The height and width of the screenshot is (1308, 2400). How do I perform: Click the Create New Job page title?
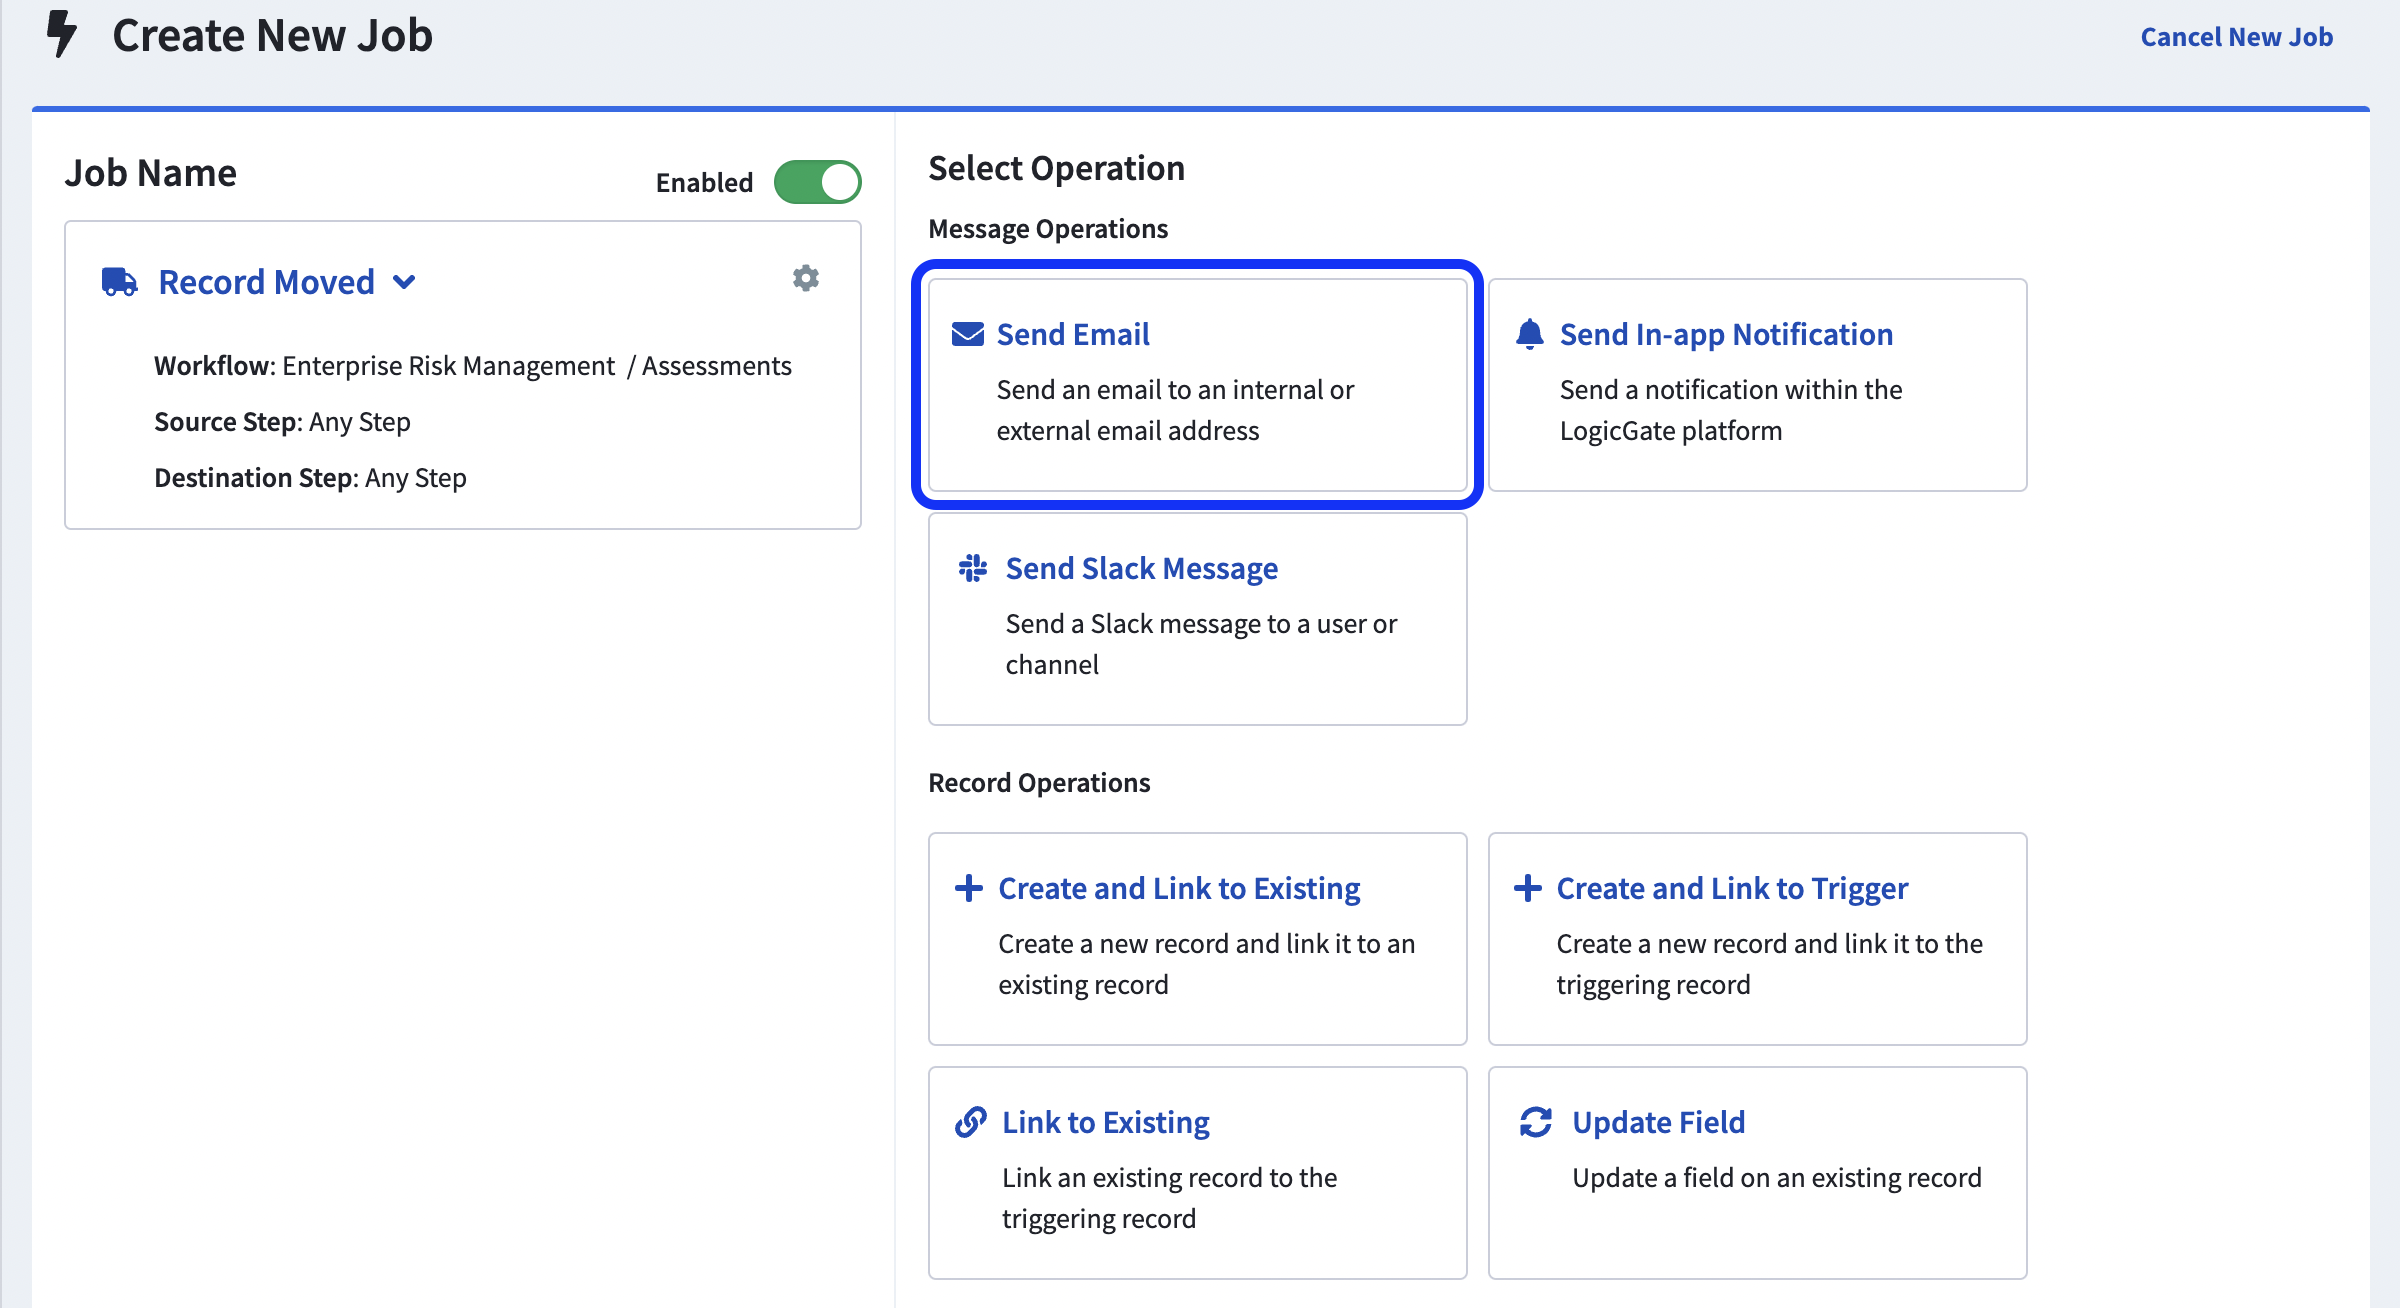[272, 35]
